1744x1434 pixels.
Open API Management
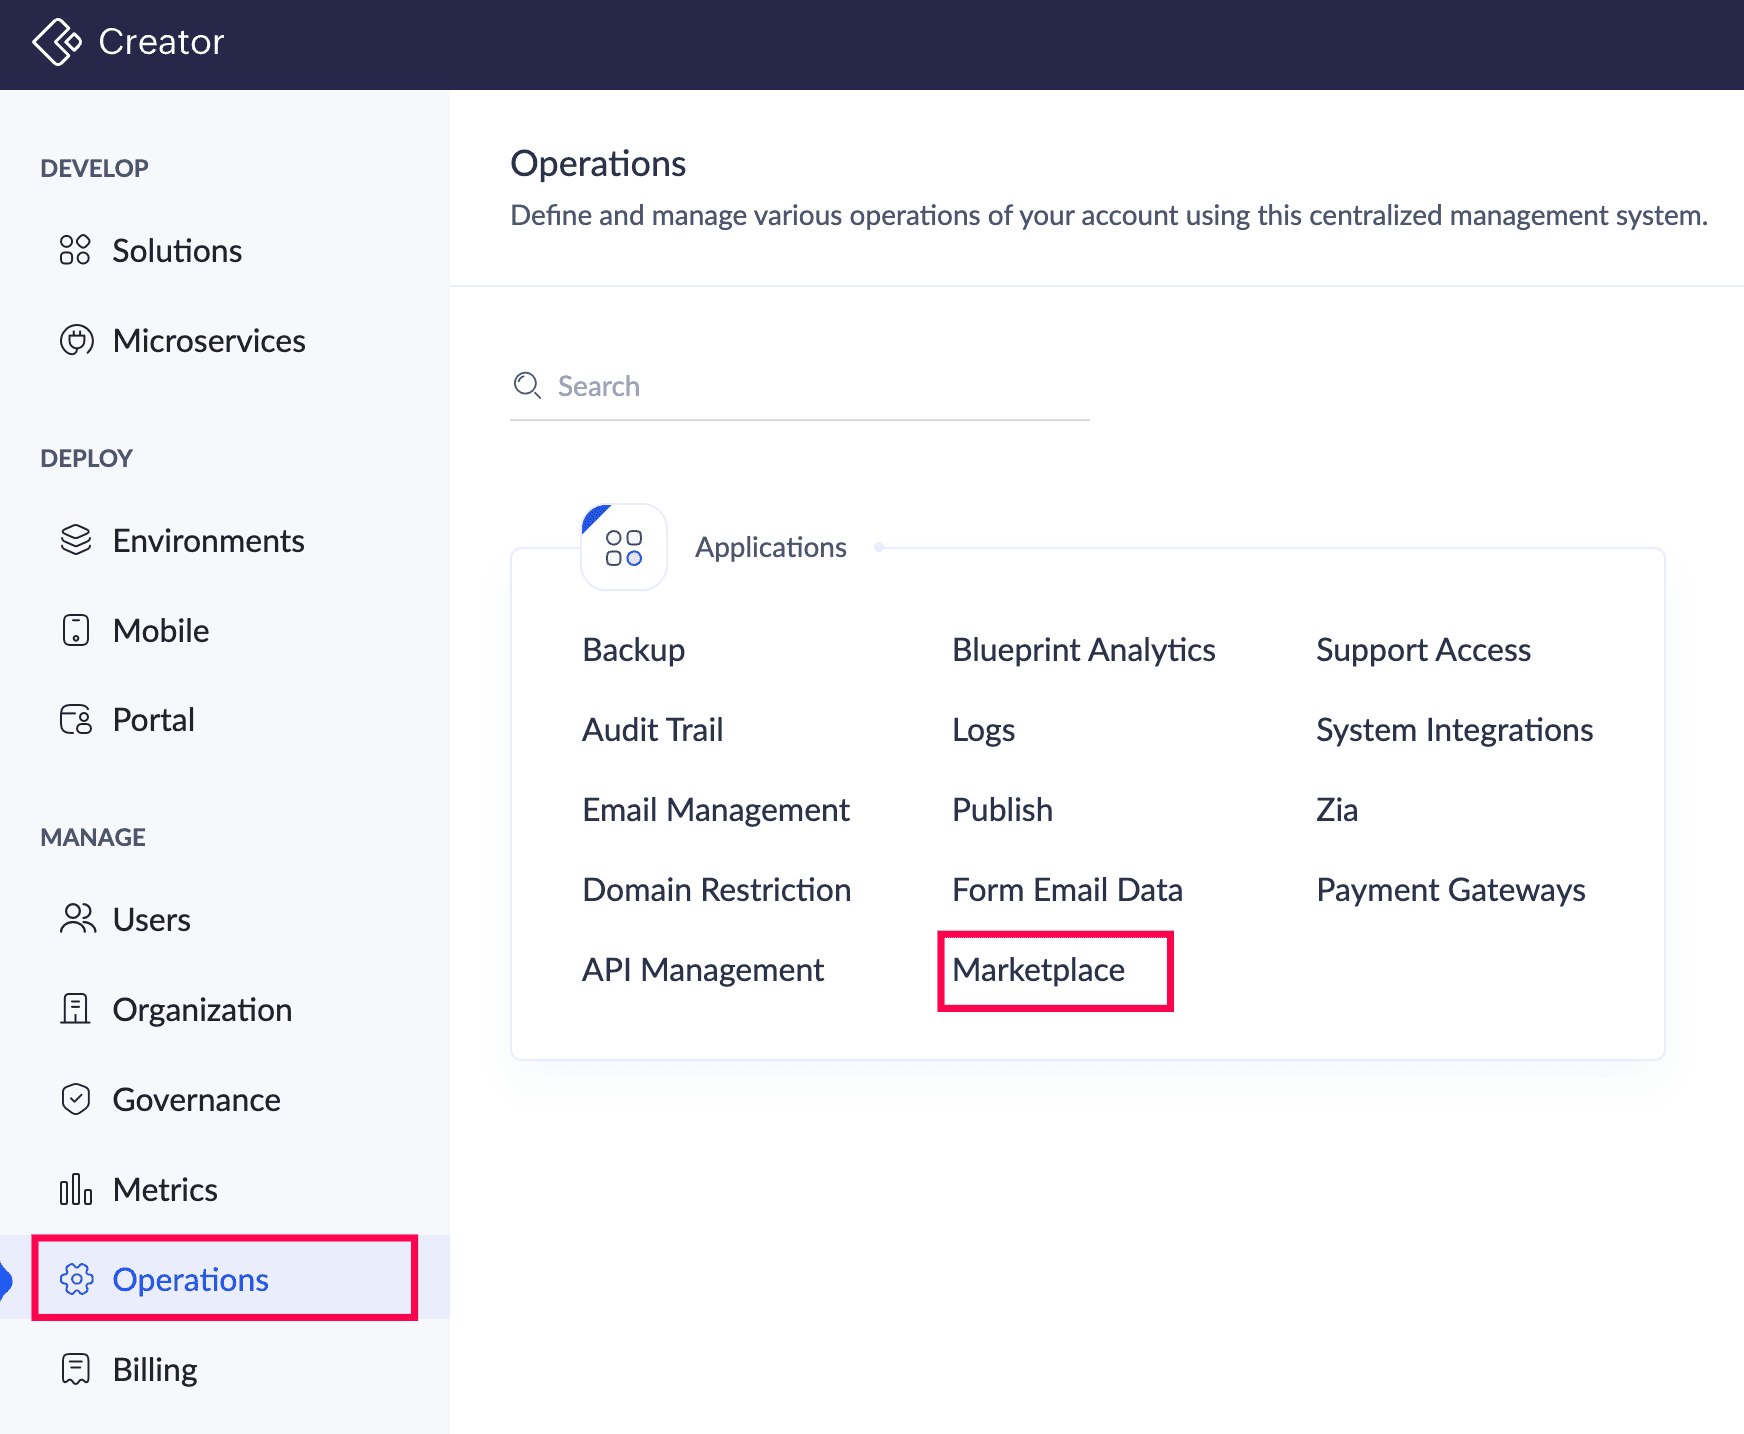(703, 970)
